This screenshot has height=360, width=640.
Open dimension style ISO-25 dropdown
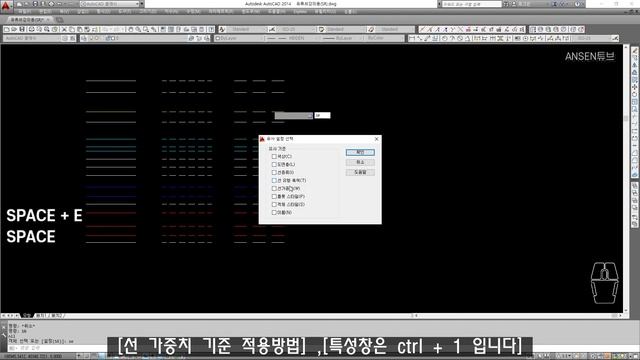pyautogui.click(x=297, y=29)
